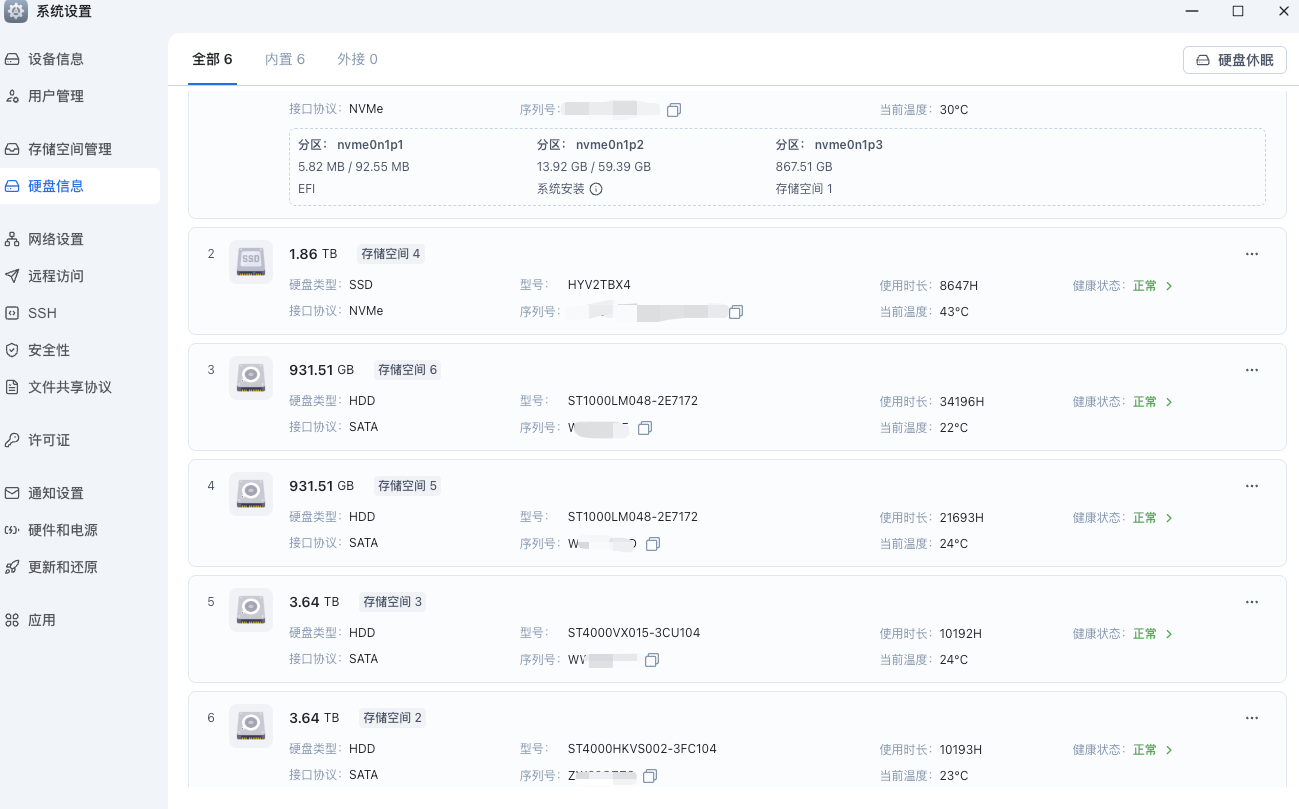The image size is (1299, 809).
Task: Go to 存储空间管理 in the sidebar
Action: click(72, 148)
